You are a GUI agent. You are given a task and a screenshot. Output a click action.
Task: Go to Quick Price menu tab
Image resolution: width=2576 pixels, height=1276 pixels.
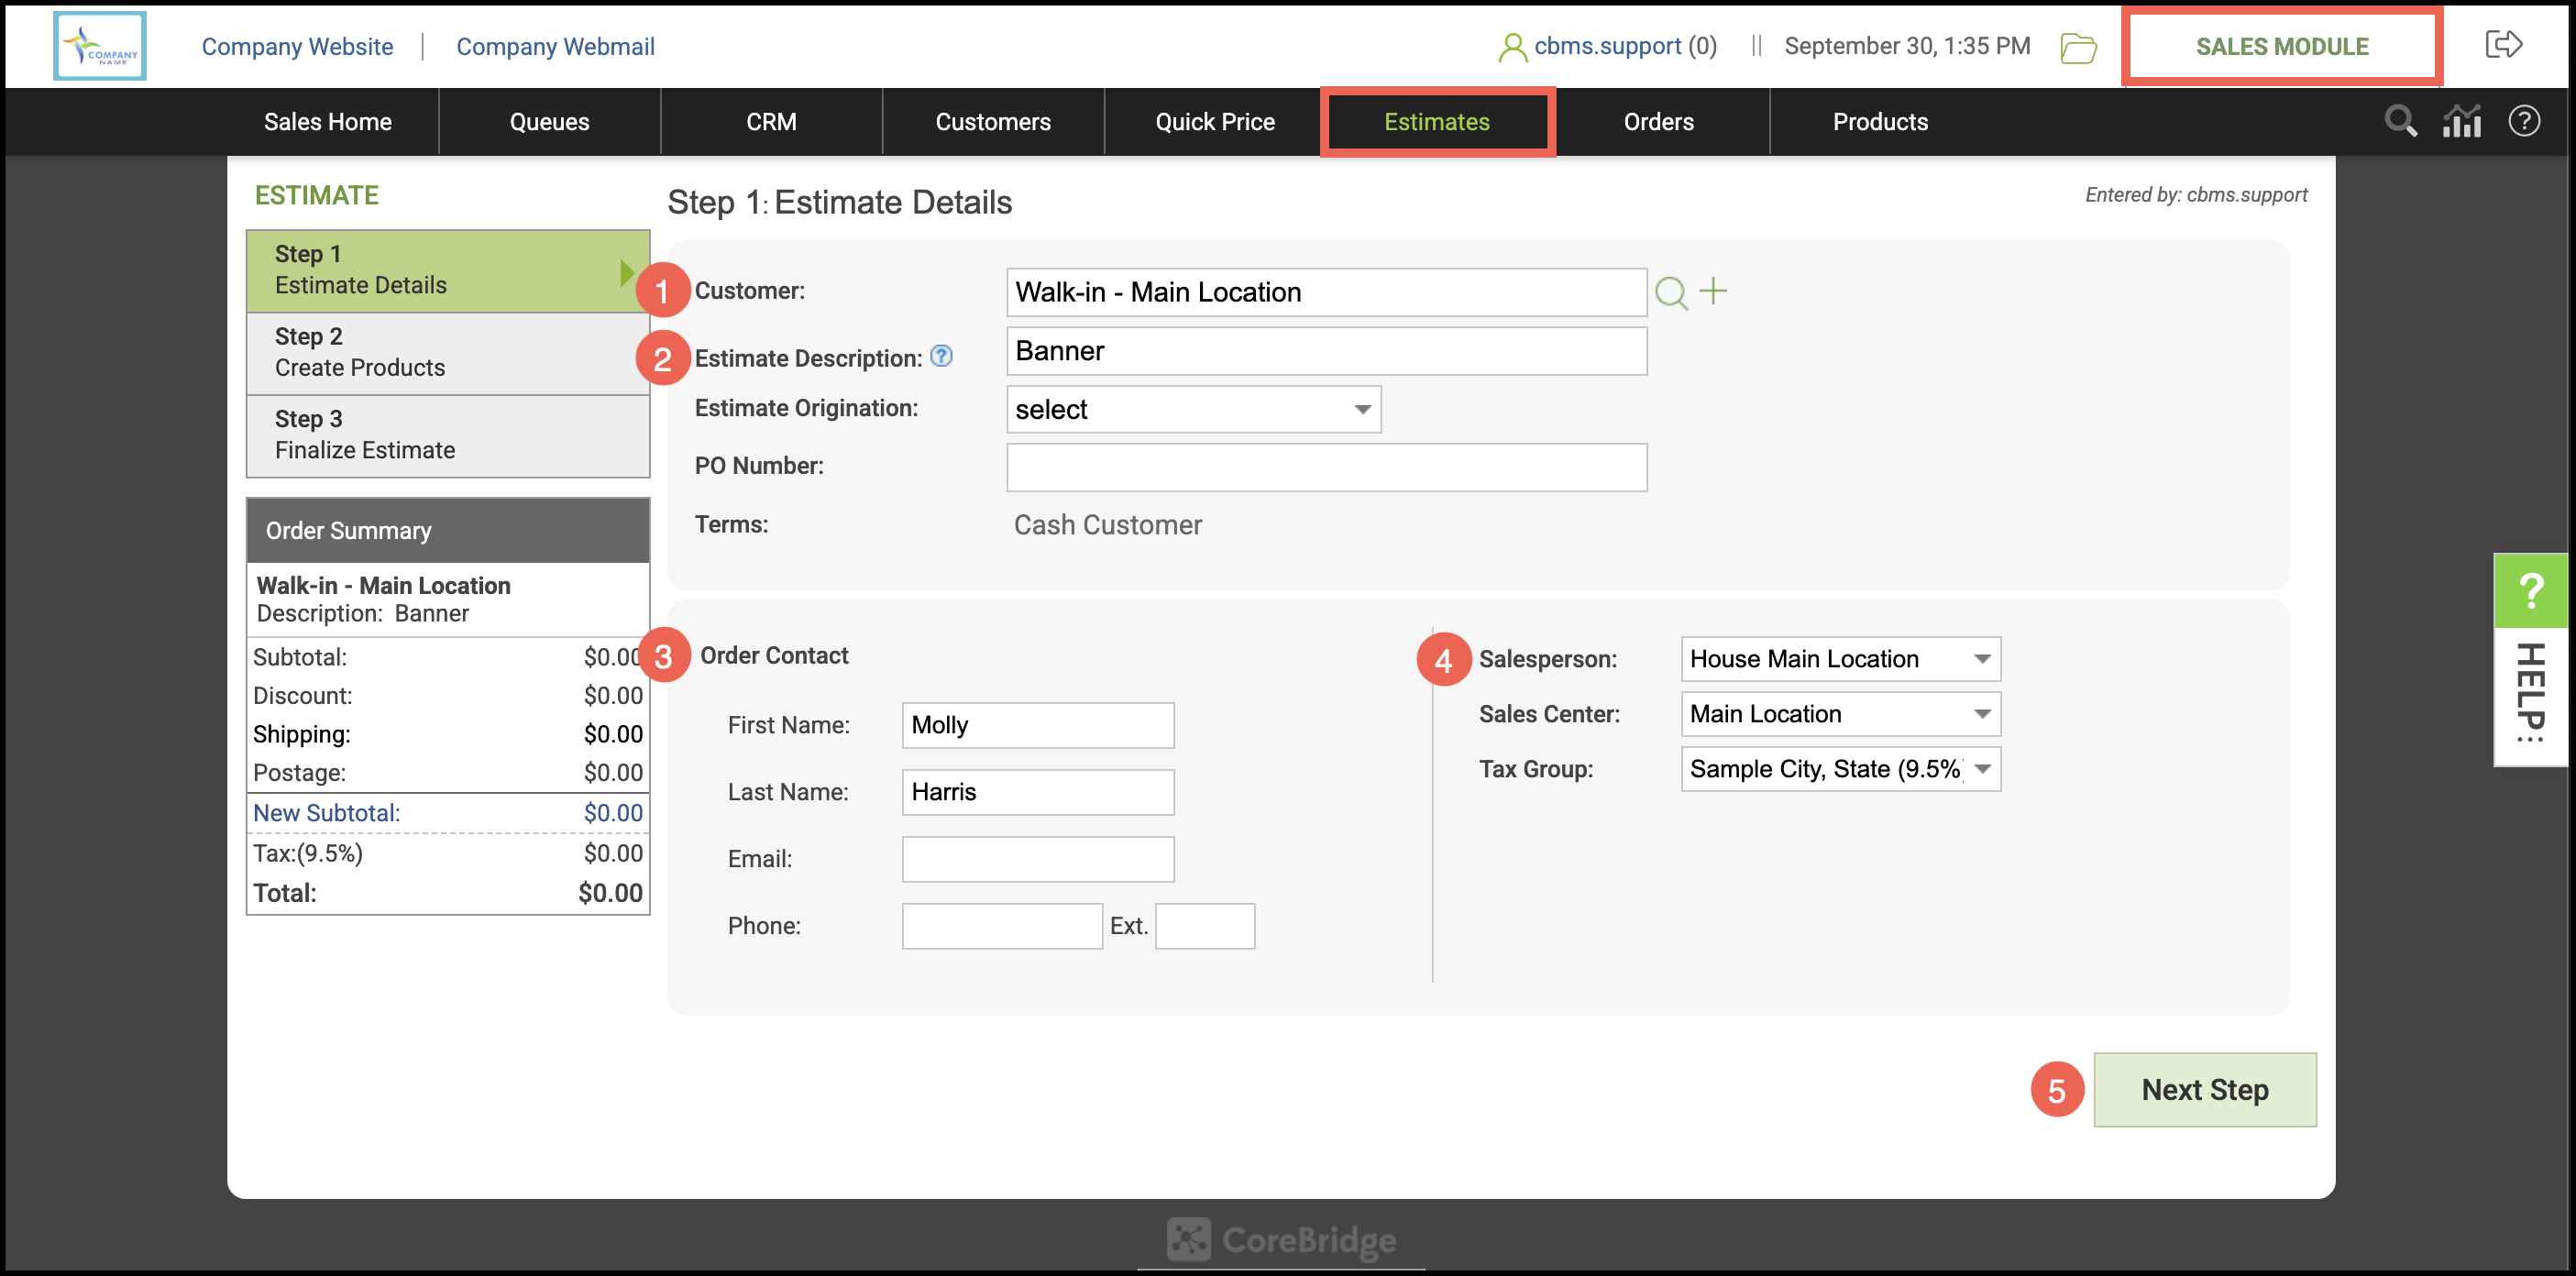pyautogui.click(x=1214, y=122)
